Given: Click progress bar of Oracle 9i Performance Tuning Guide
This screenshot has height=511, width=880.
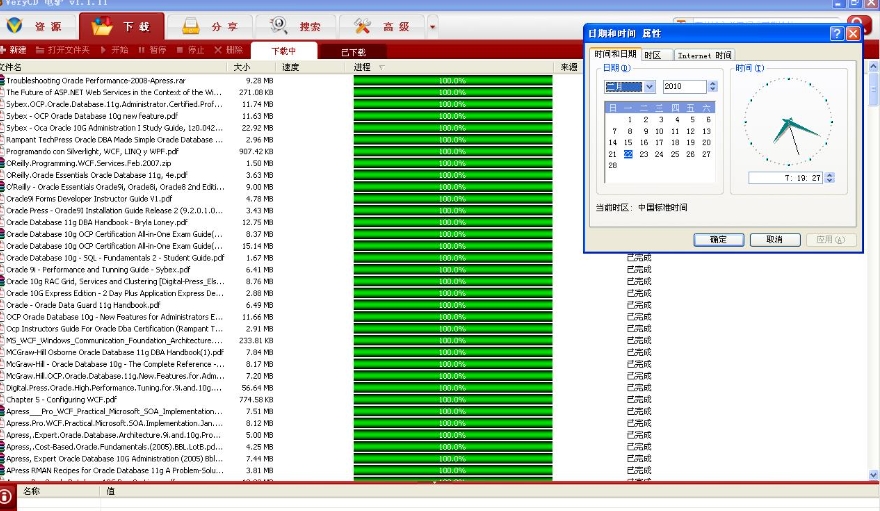Looking at the screenshot, I should (x=453, y=270).
